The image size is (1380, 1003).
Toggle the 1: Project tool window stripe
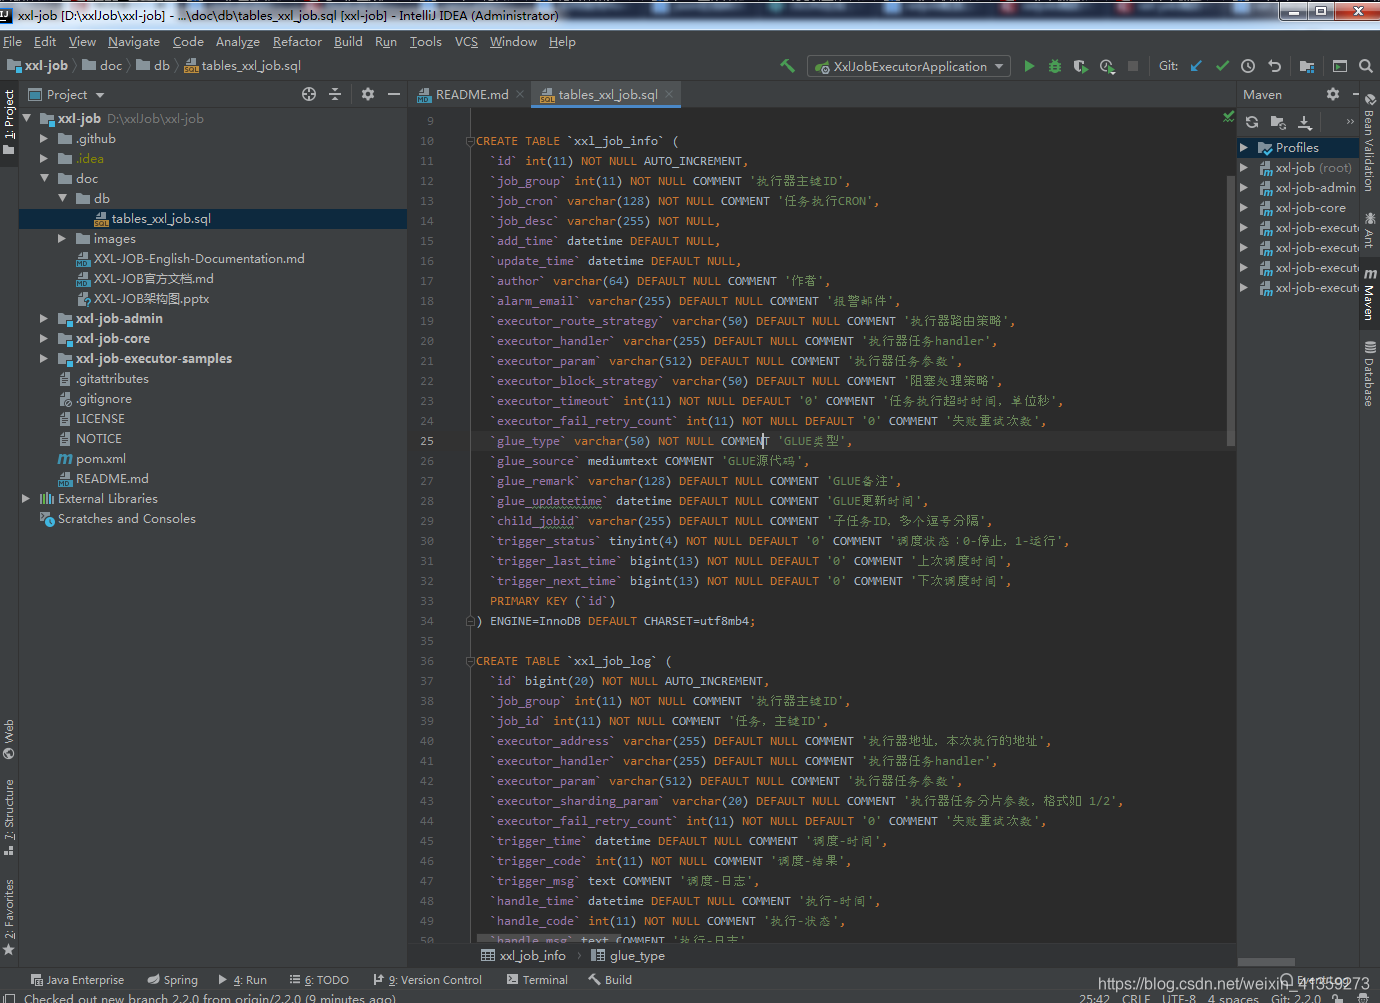click(9, 121)
